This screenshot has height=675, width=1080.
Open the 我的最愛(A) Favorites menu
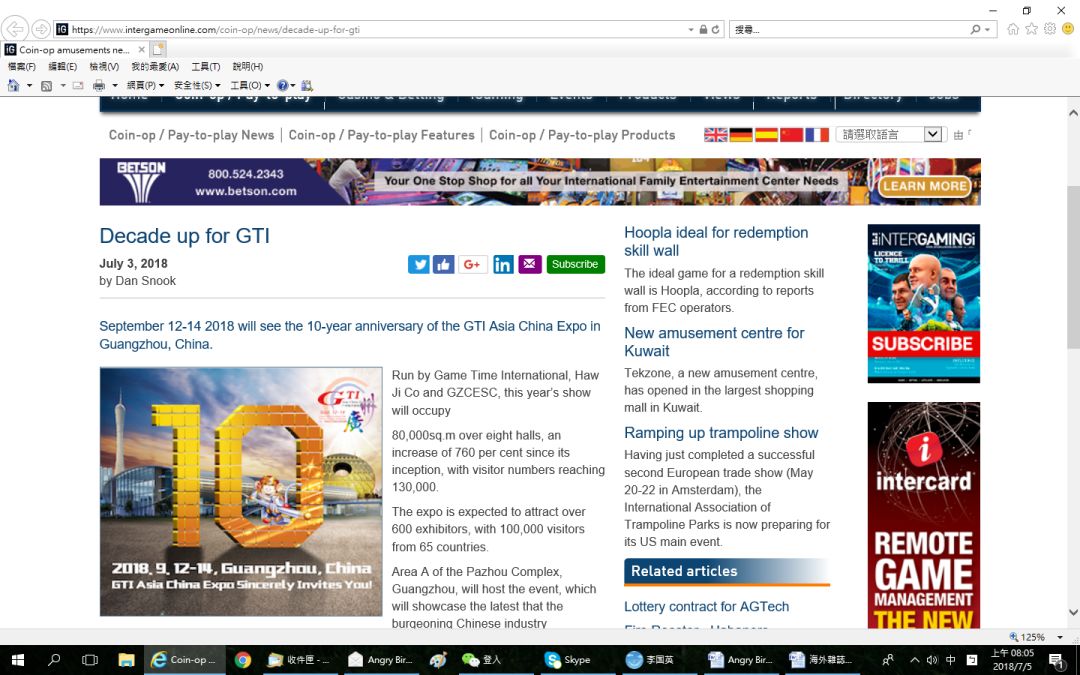point(155,67)
